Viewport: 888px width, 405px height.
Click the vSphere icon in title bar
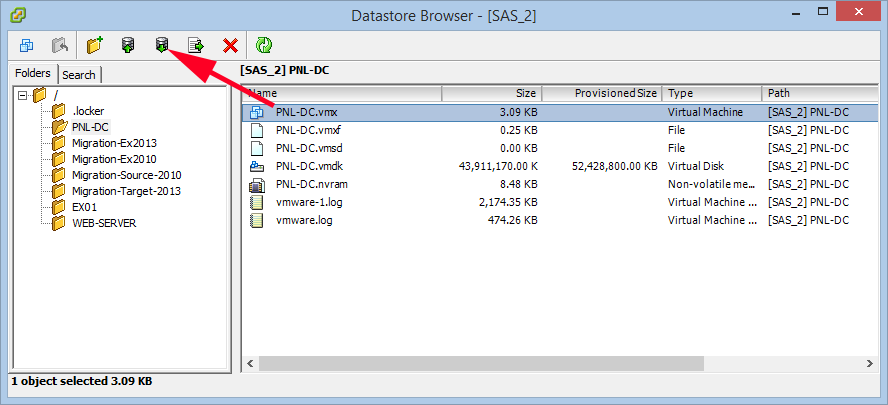tap(18, 14)
